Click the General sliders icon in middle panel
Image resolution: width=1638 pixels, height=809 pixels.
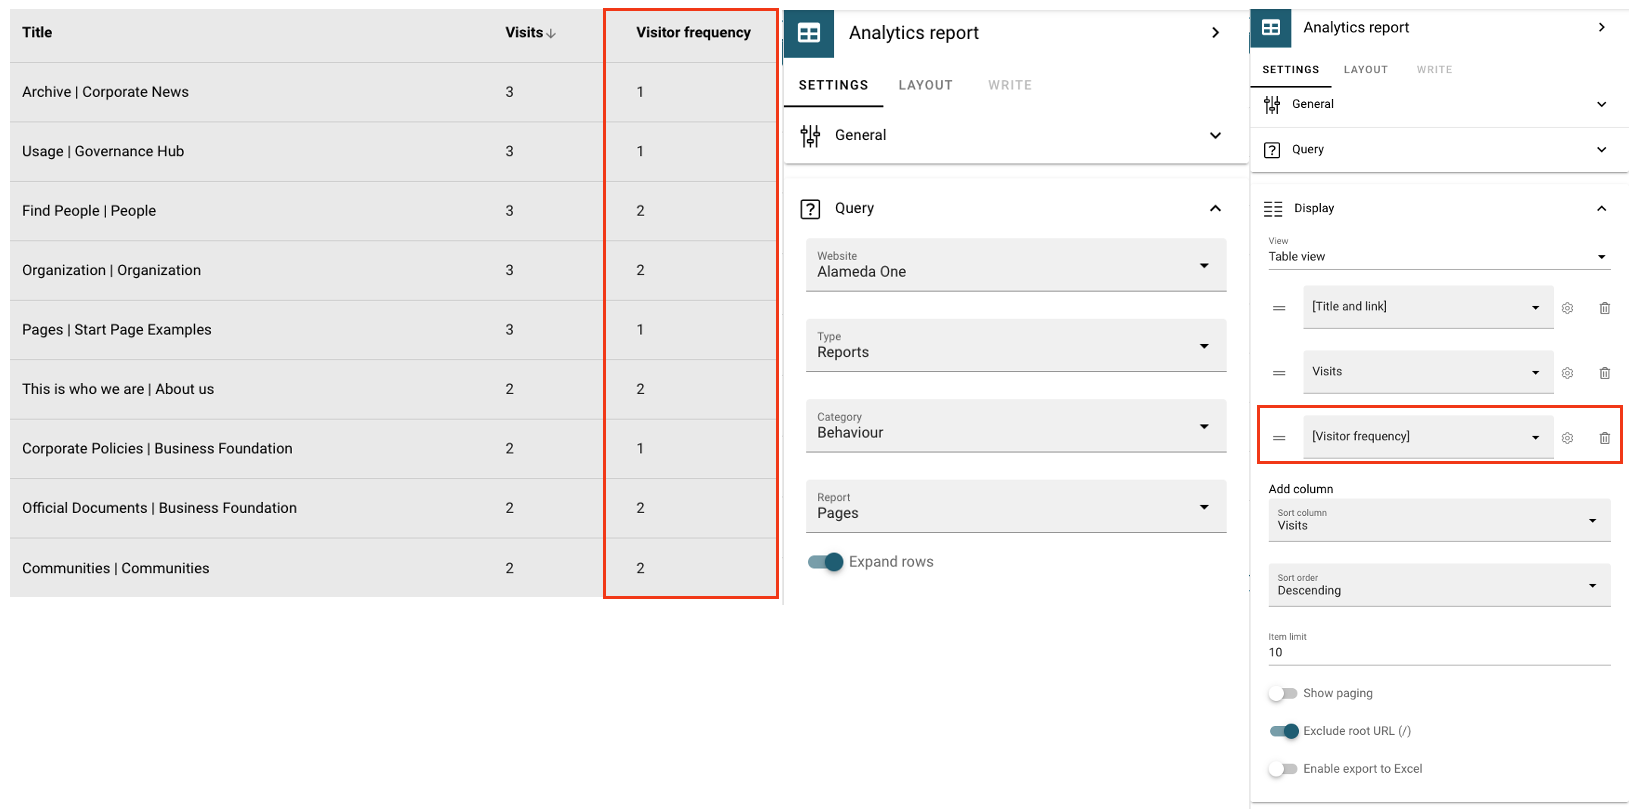[x=810, y=135]
